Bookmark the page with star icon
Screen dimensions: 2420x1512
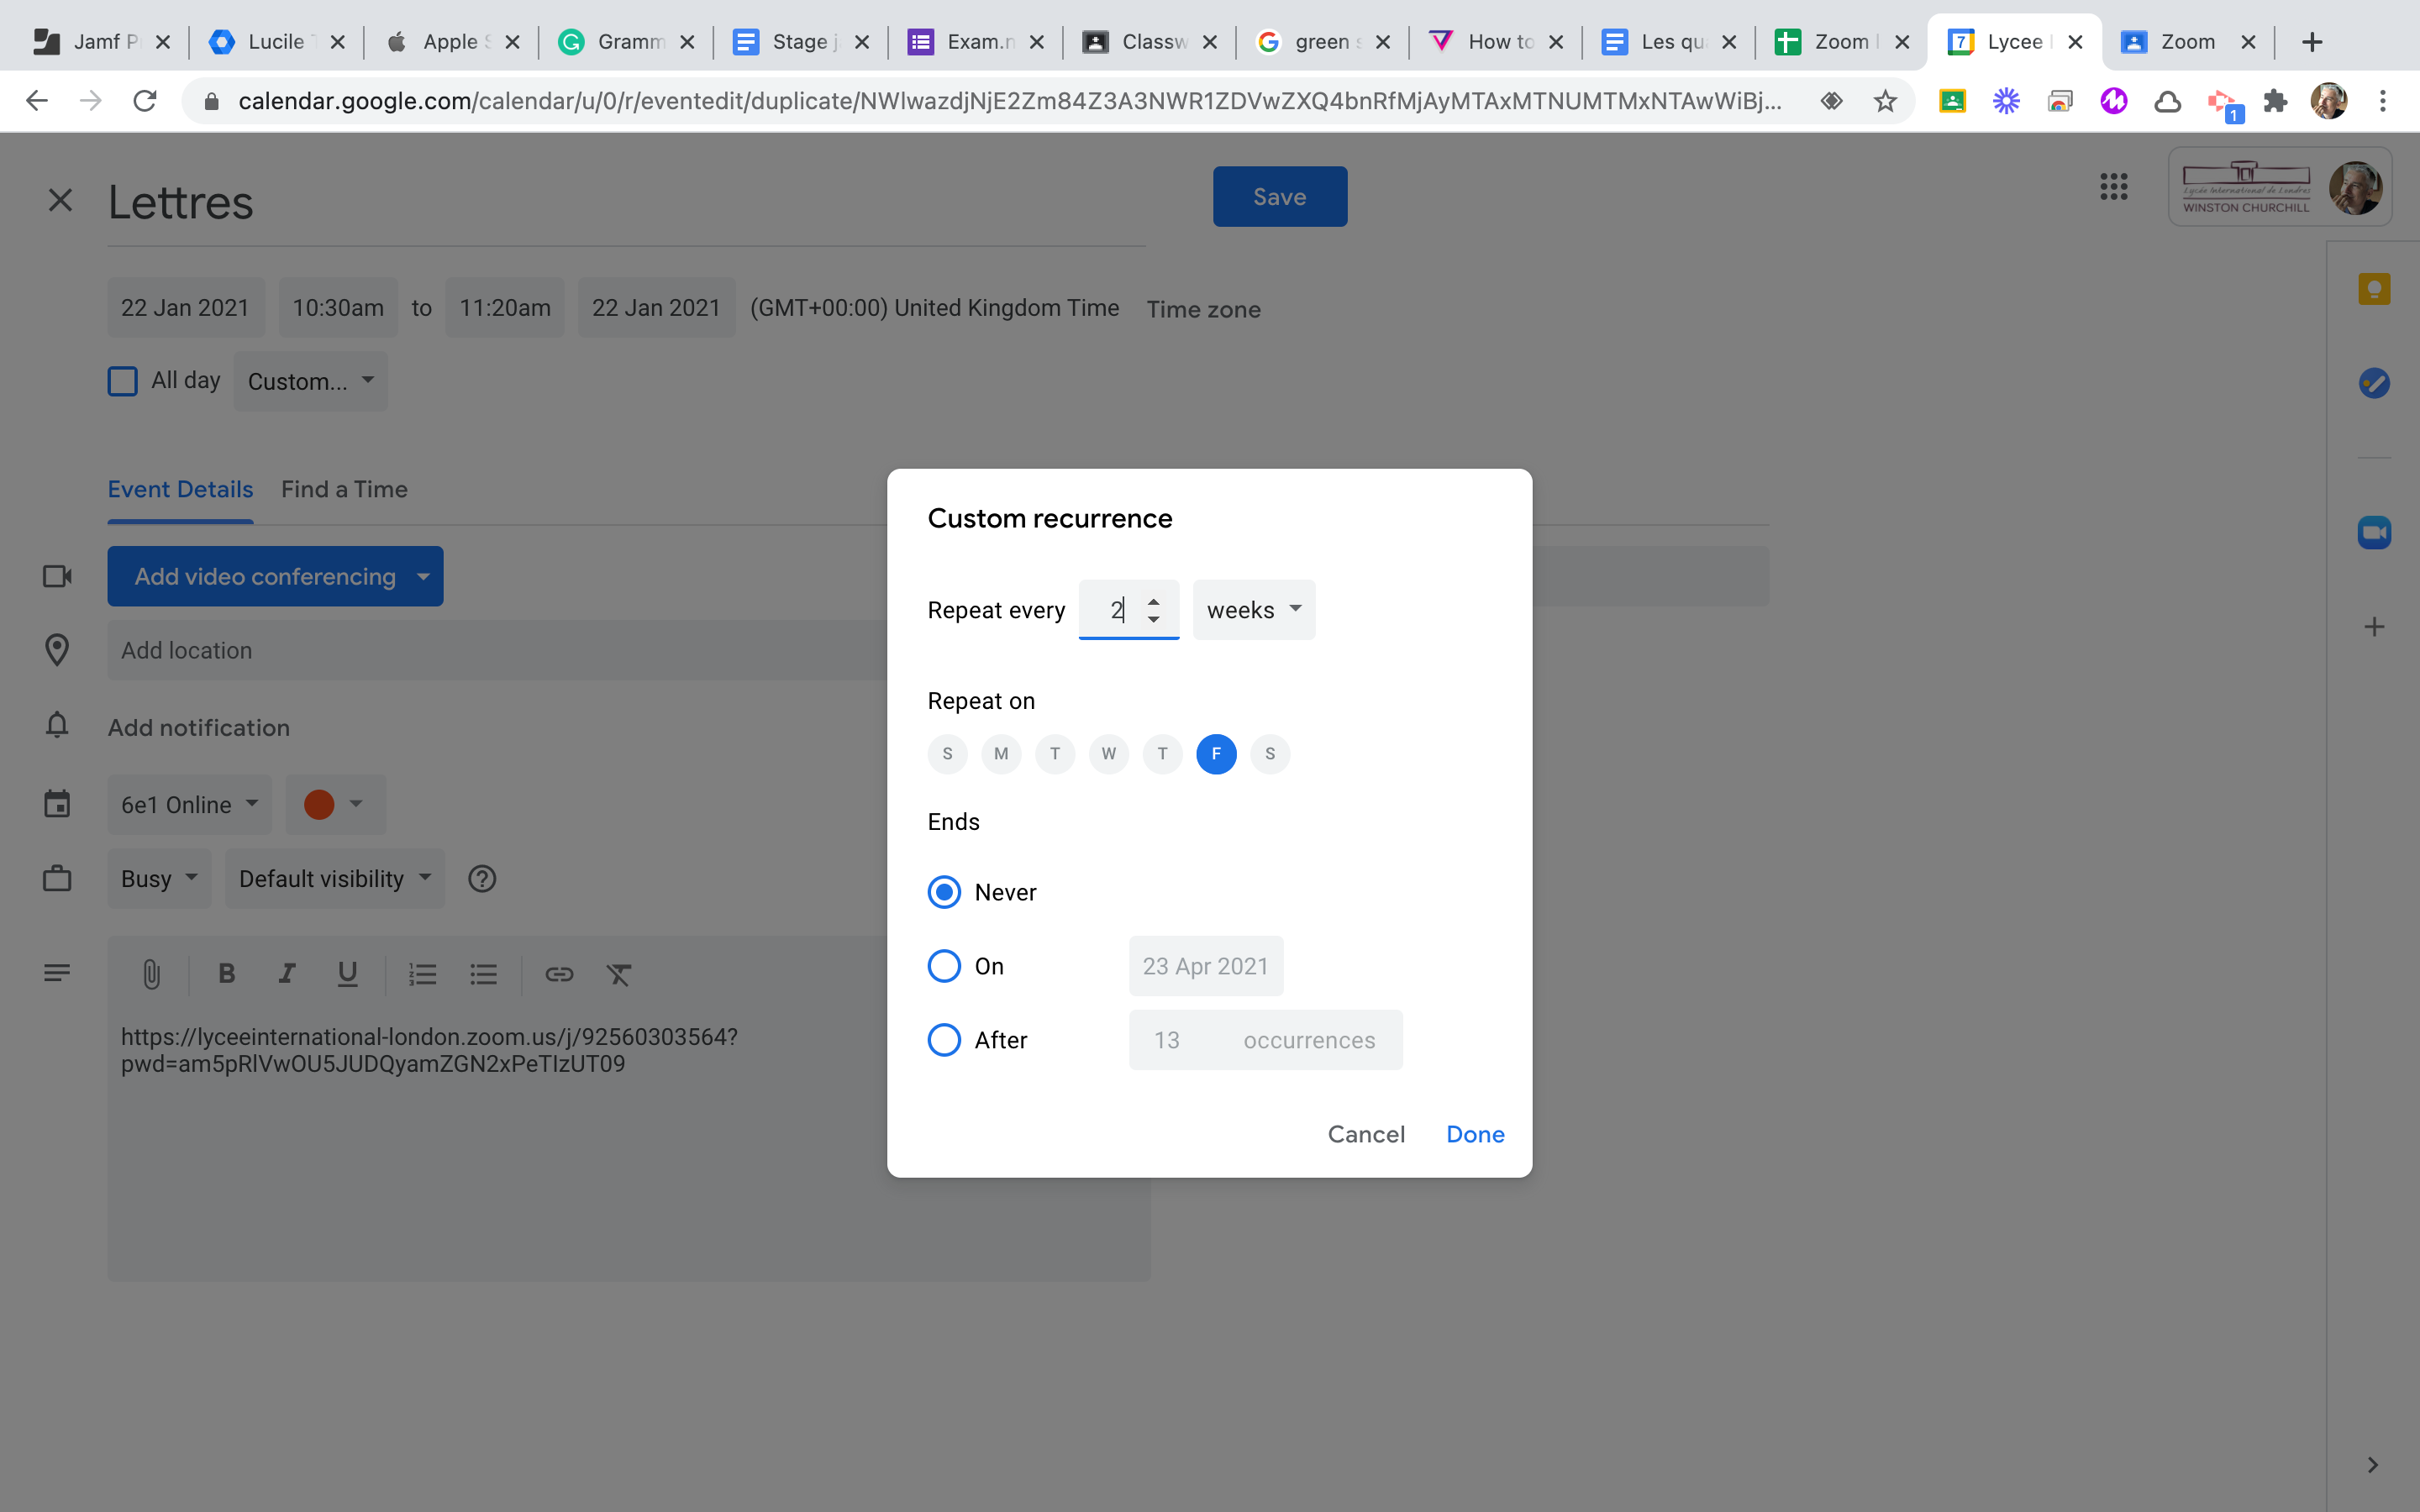(1885, 101)
